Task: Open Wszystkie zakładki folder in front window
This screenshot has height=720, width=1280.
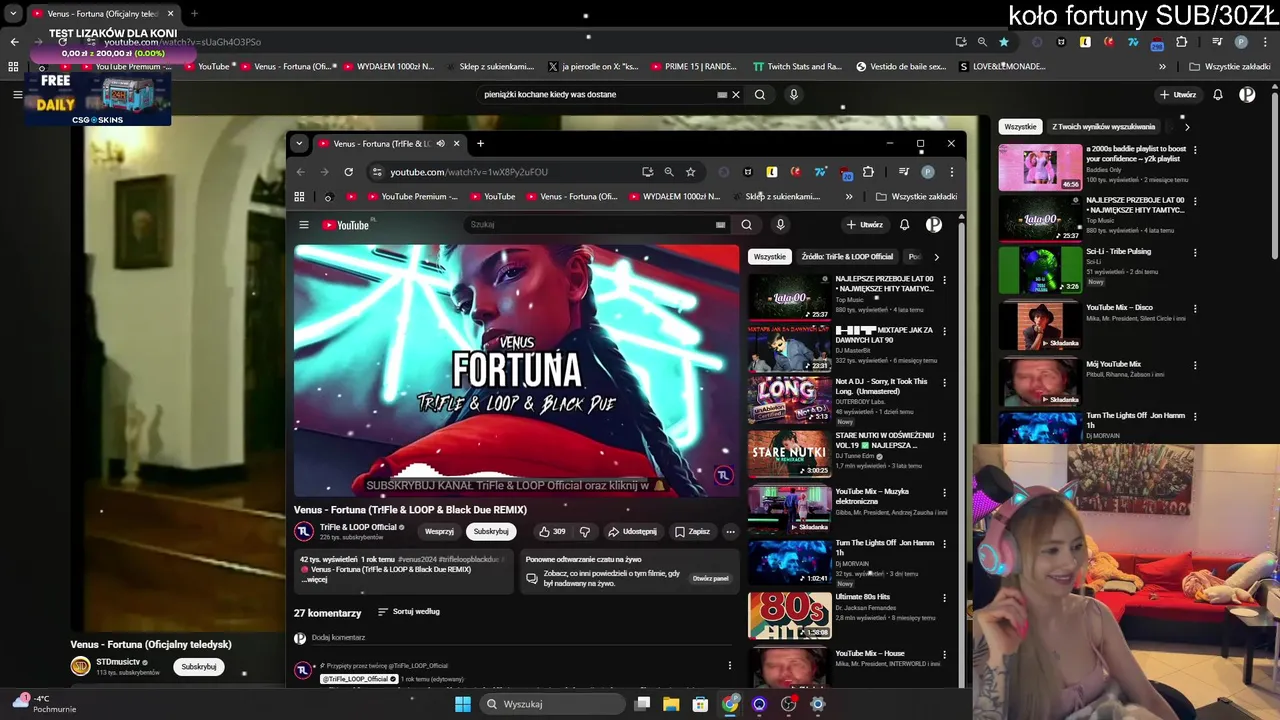Action: pos(916,197)
